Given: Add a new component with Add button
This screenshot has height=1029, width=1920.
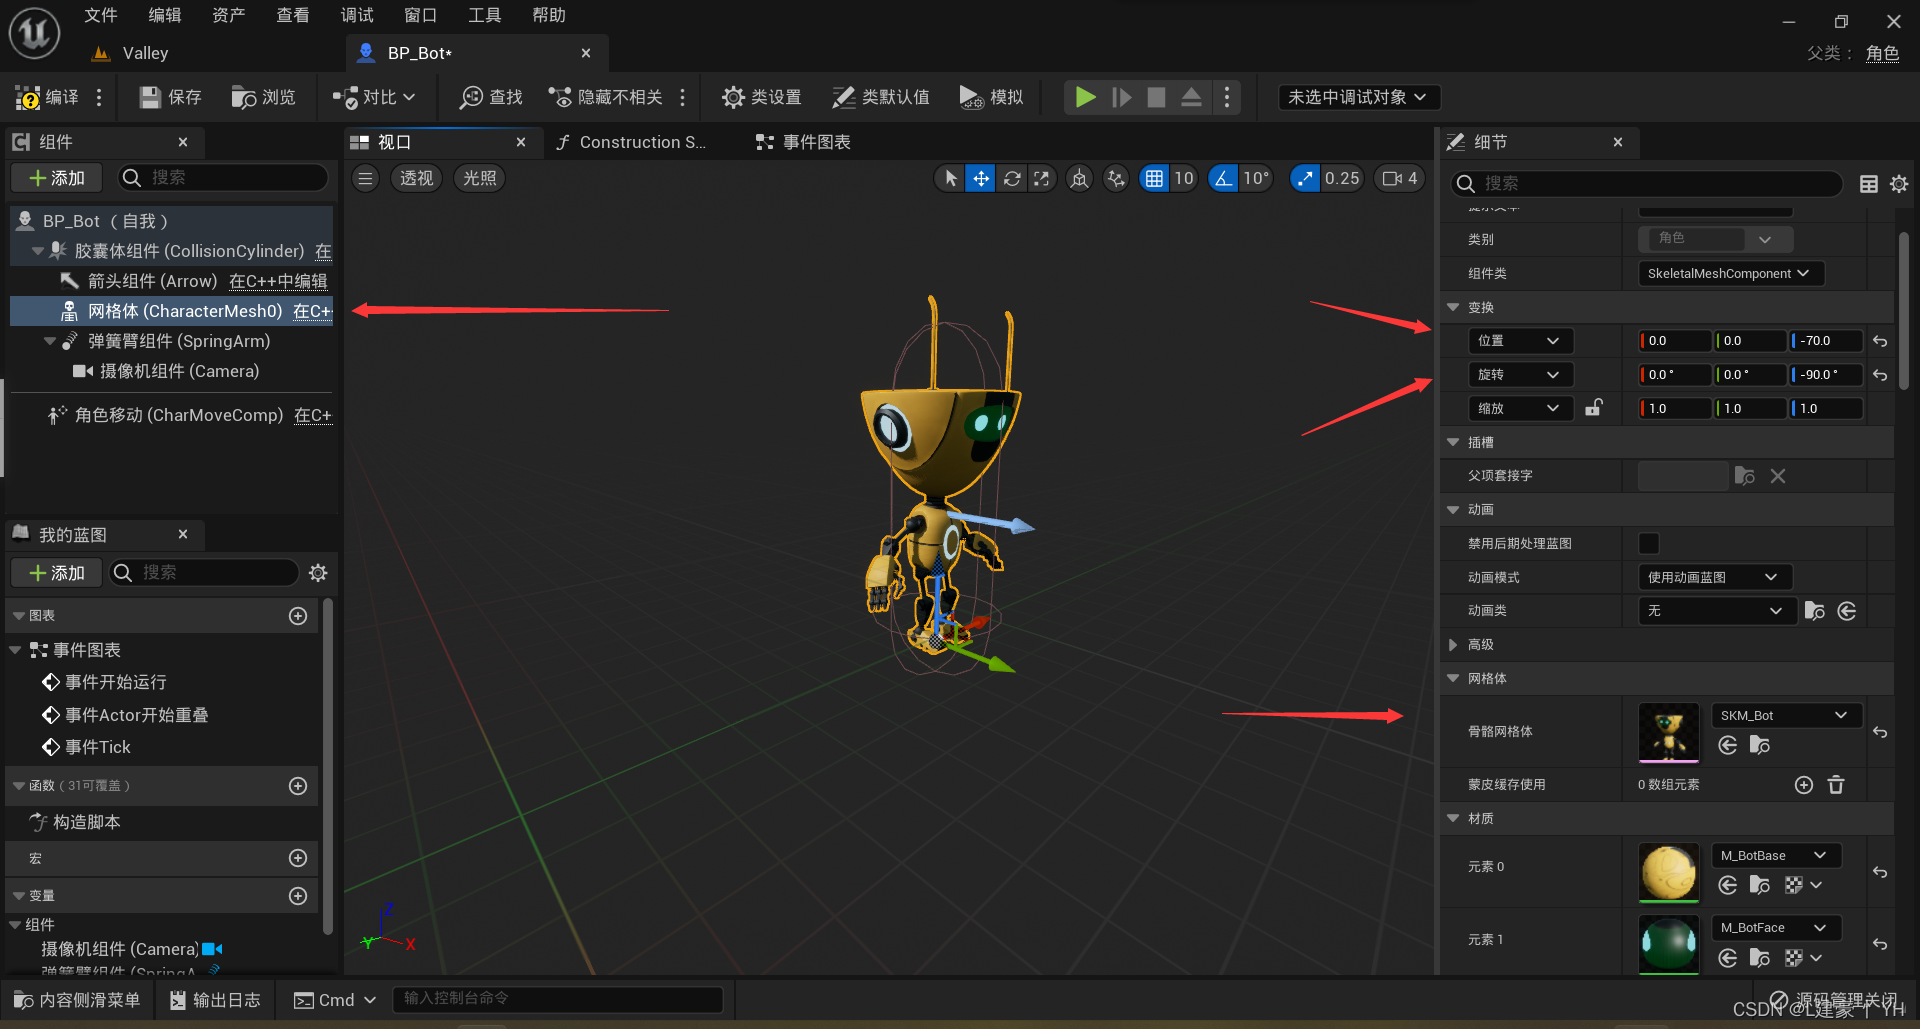Looking at the screenshot, I should tap(56, 178).
